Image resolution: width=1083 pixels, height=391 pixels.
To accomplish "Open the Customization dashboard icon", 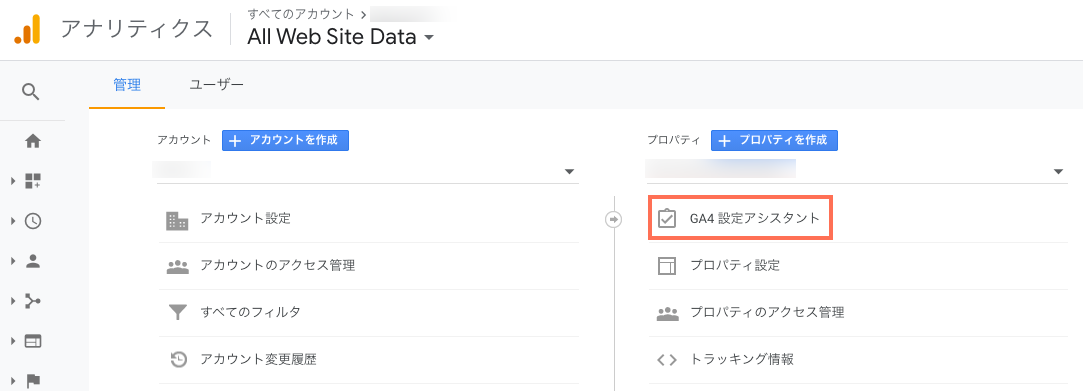I will click(x=32, y=181).
